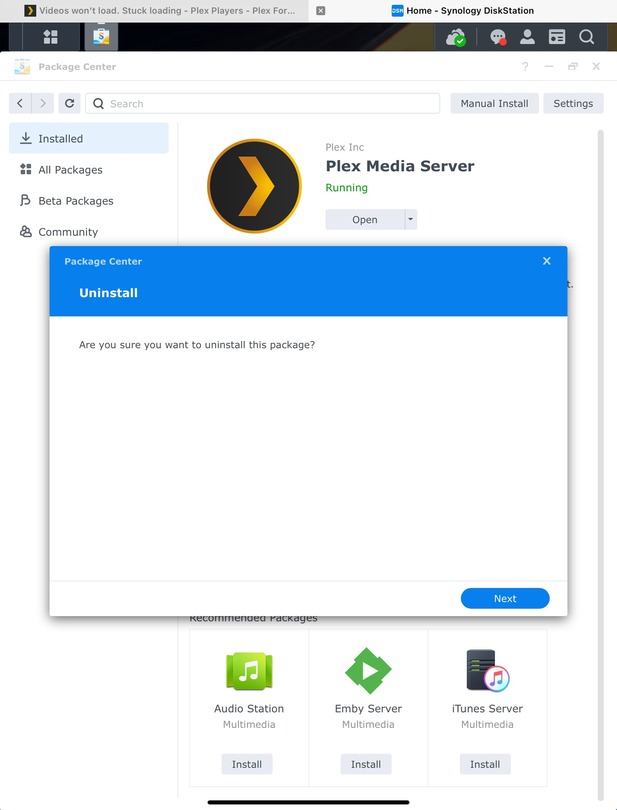Refresh the Package Center list

[69, 103]
